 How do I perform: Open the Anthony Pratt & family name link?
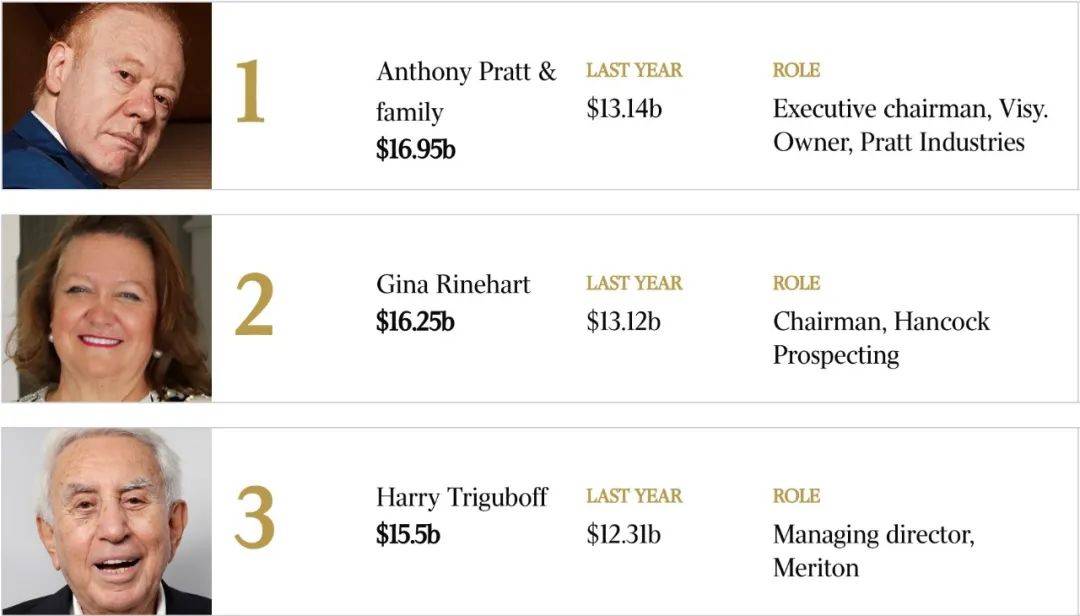click(466, 92)
